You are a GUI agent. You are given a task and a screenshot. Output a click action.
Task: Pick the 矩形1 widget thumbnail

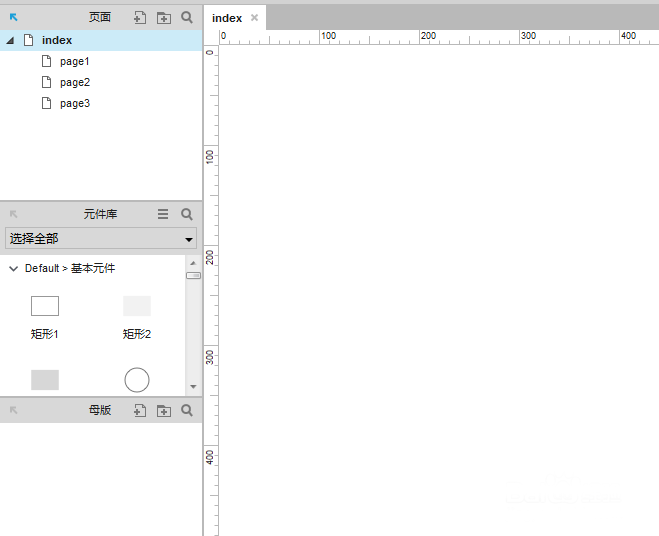[x=45, y=306]
